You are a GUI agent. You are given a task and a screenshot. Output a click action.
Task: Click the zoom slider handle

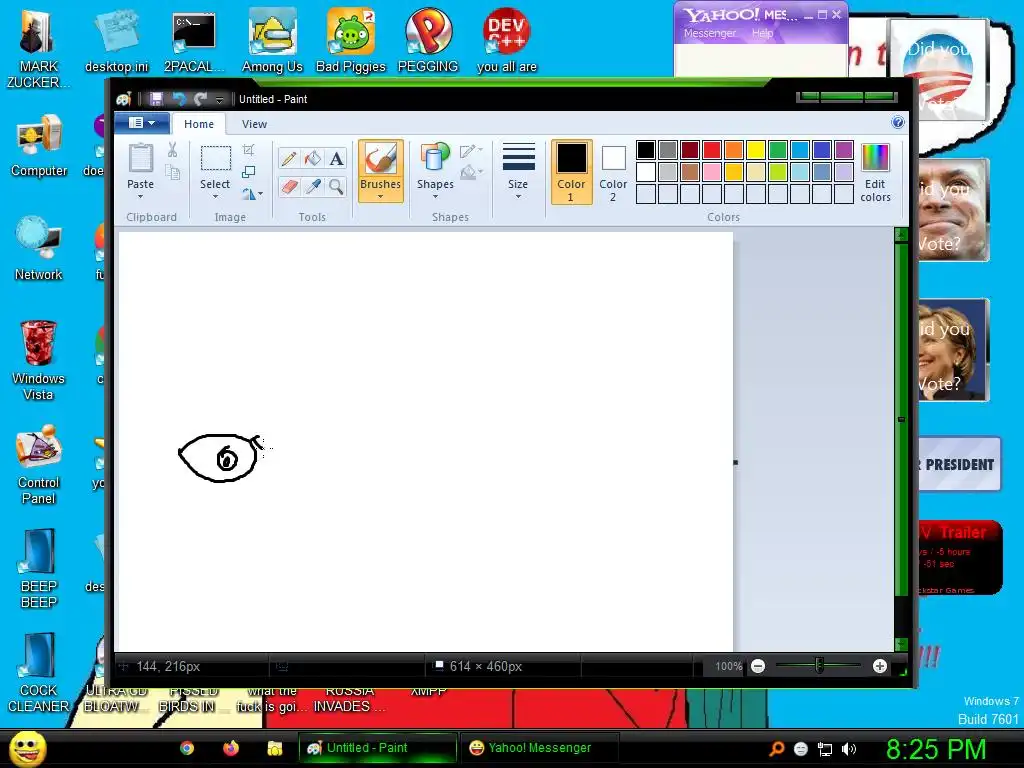click(x=819, y=666)
